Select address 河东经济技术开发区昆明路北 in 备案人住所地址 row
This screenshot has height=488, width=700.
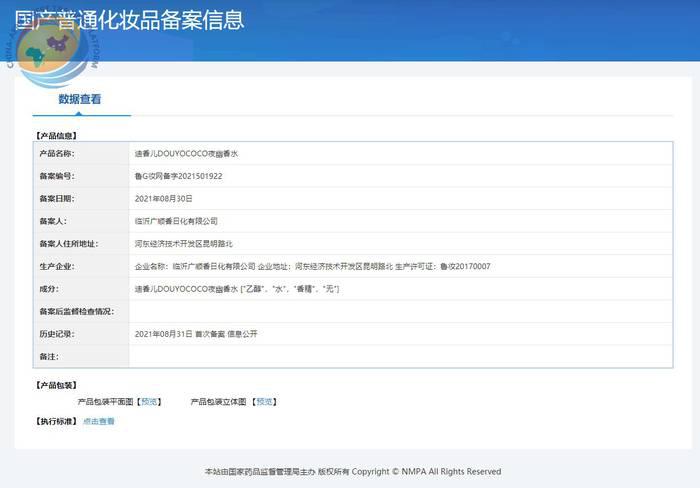(x=183, y=244)
